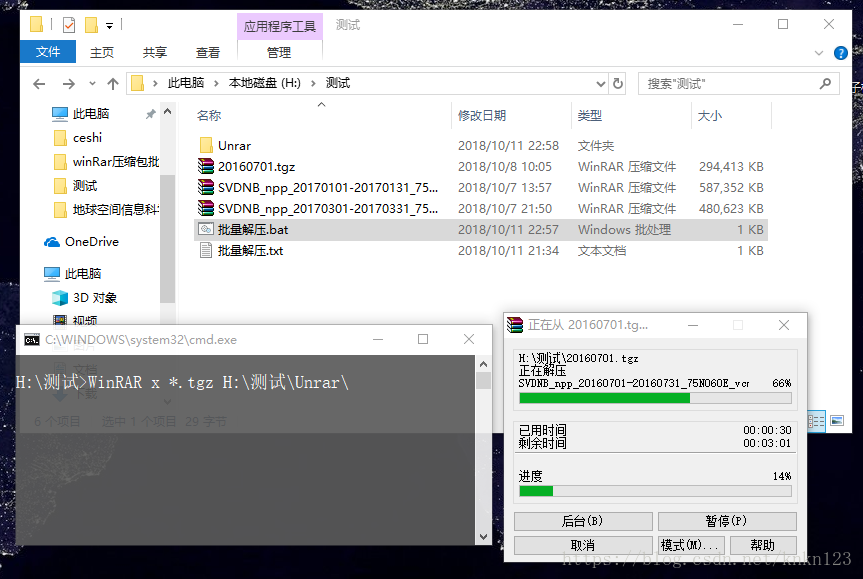The height and width of the screenshot is (579, 863).
Task: Switch to details view icon in status bar
Action: 816,422
